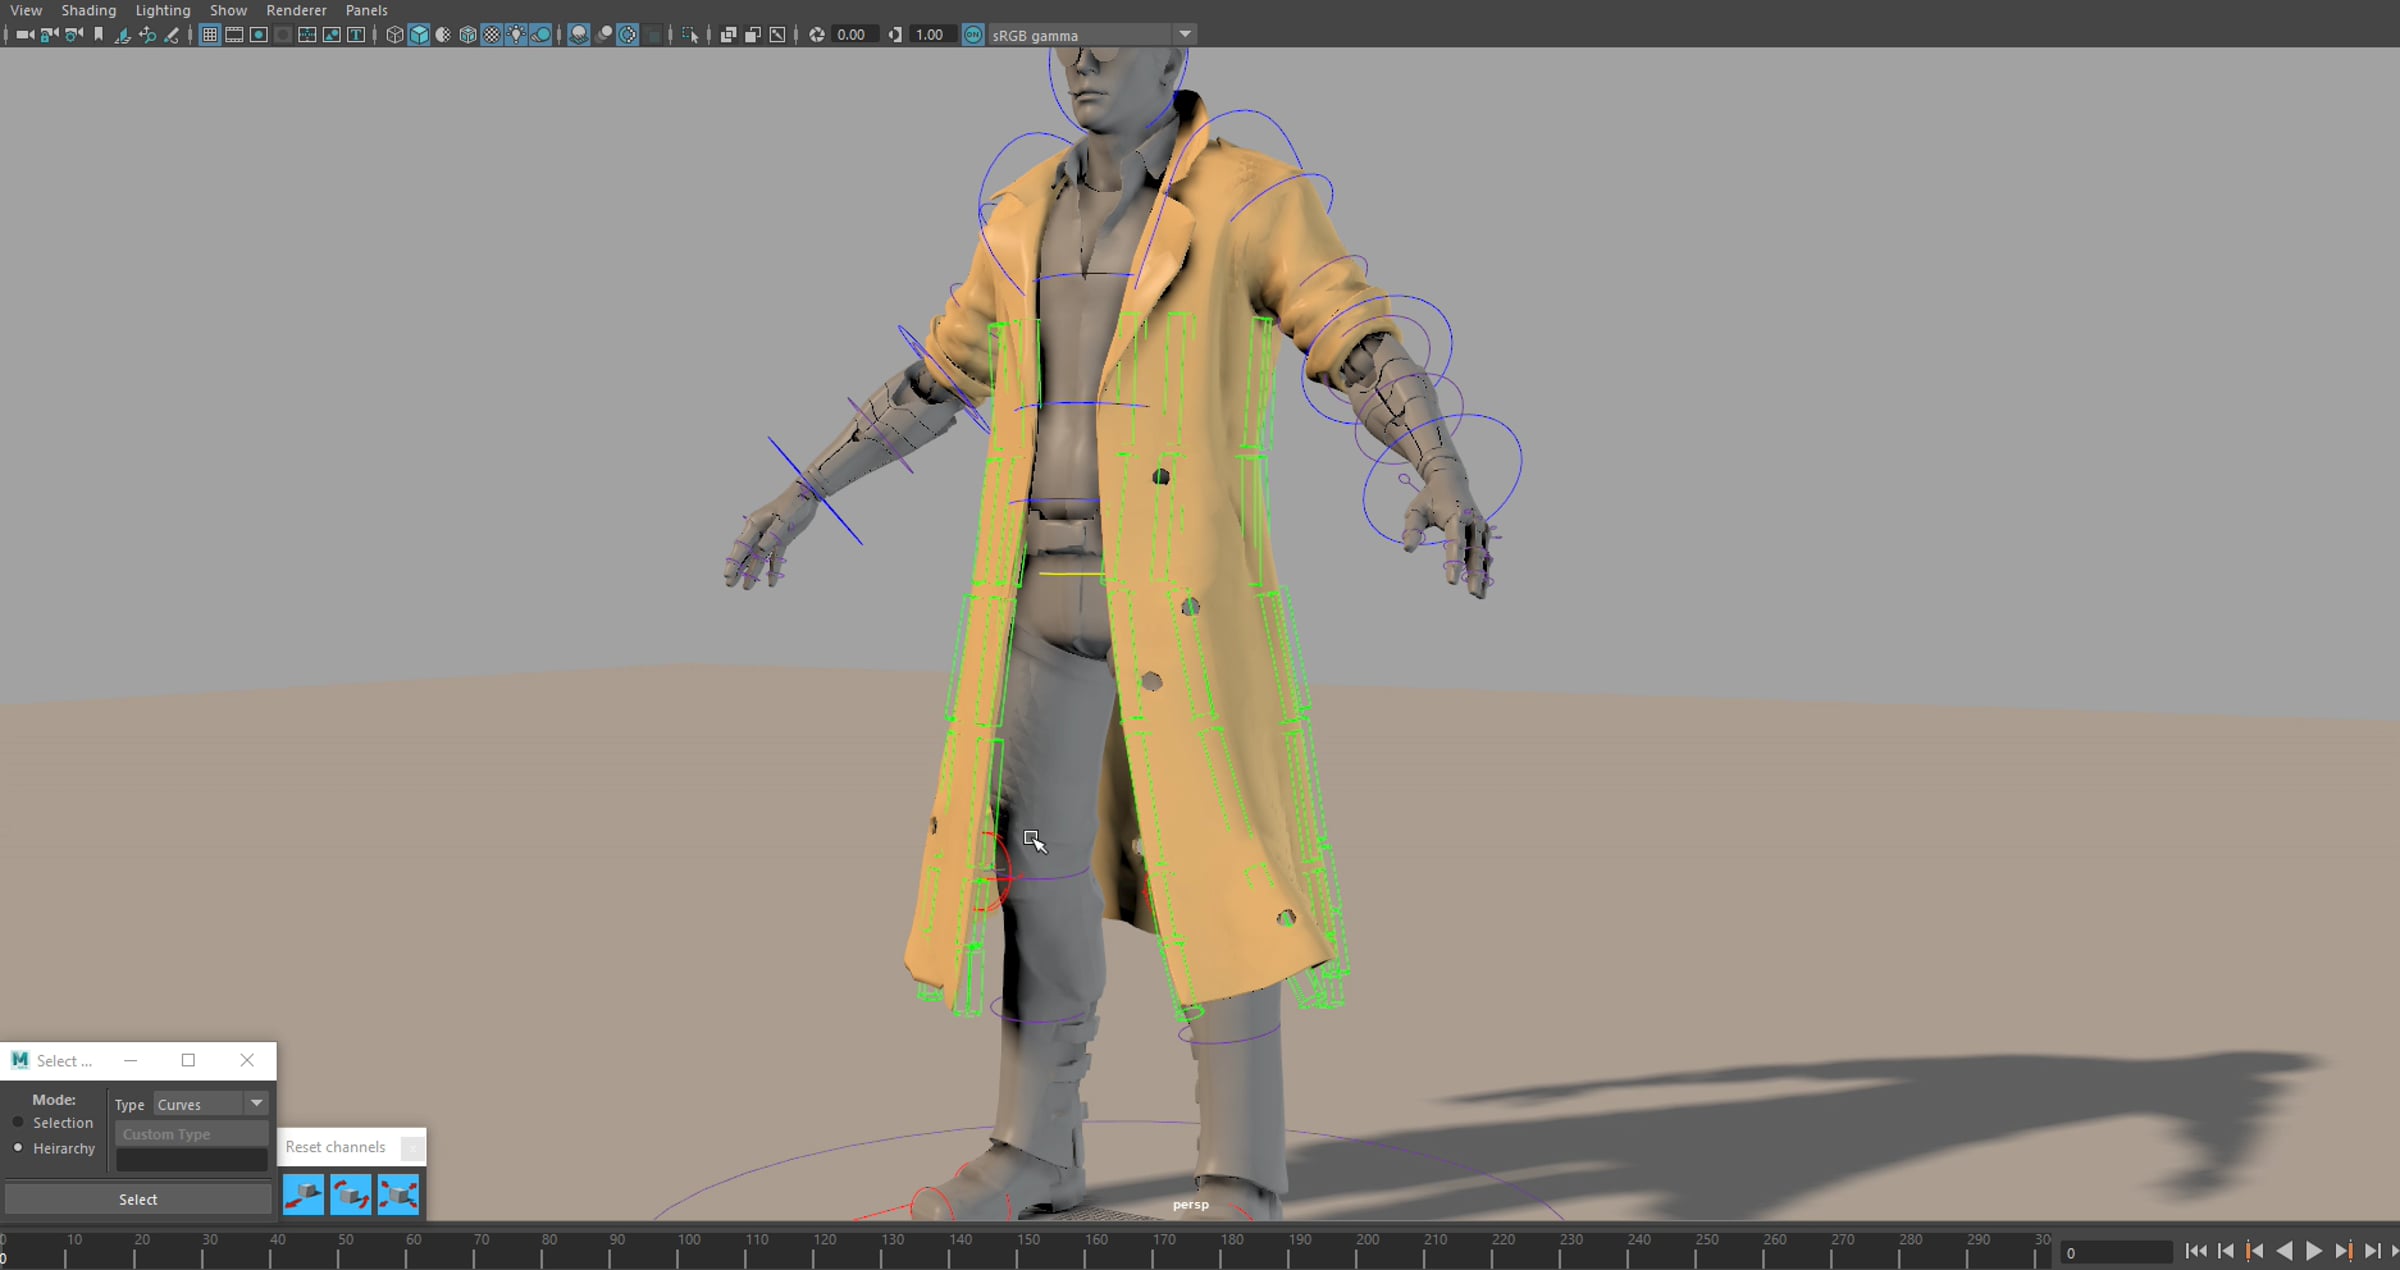Screen dimensions: 2400x1270
Task: Click the select camera icon
Action: tap(24, 35)
